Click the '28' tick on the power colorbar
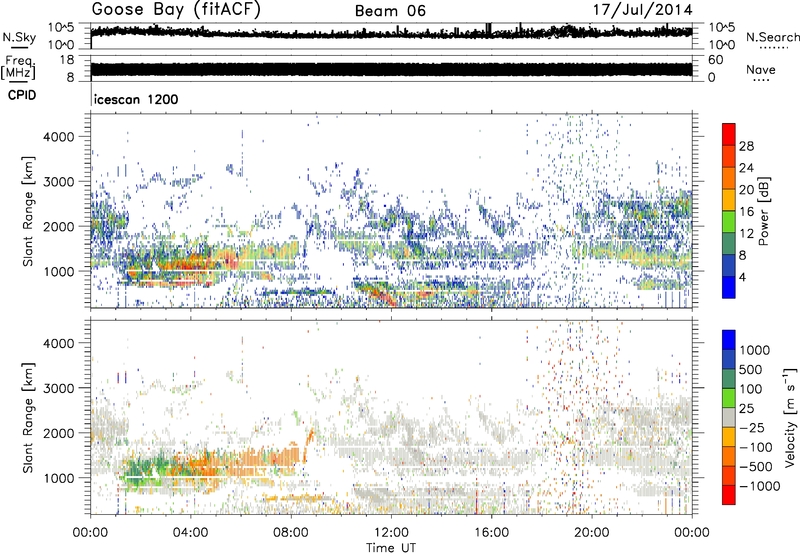The image size is (800, 554). coord(746,146)
